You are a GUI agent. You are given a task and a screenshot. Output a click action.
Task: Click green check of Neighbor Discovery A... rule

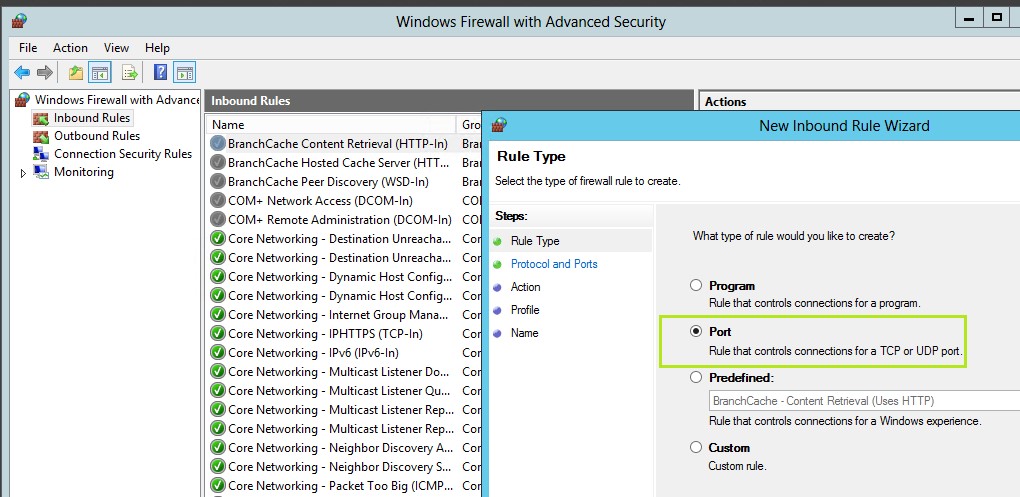218,448
